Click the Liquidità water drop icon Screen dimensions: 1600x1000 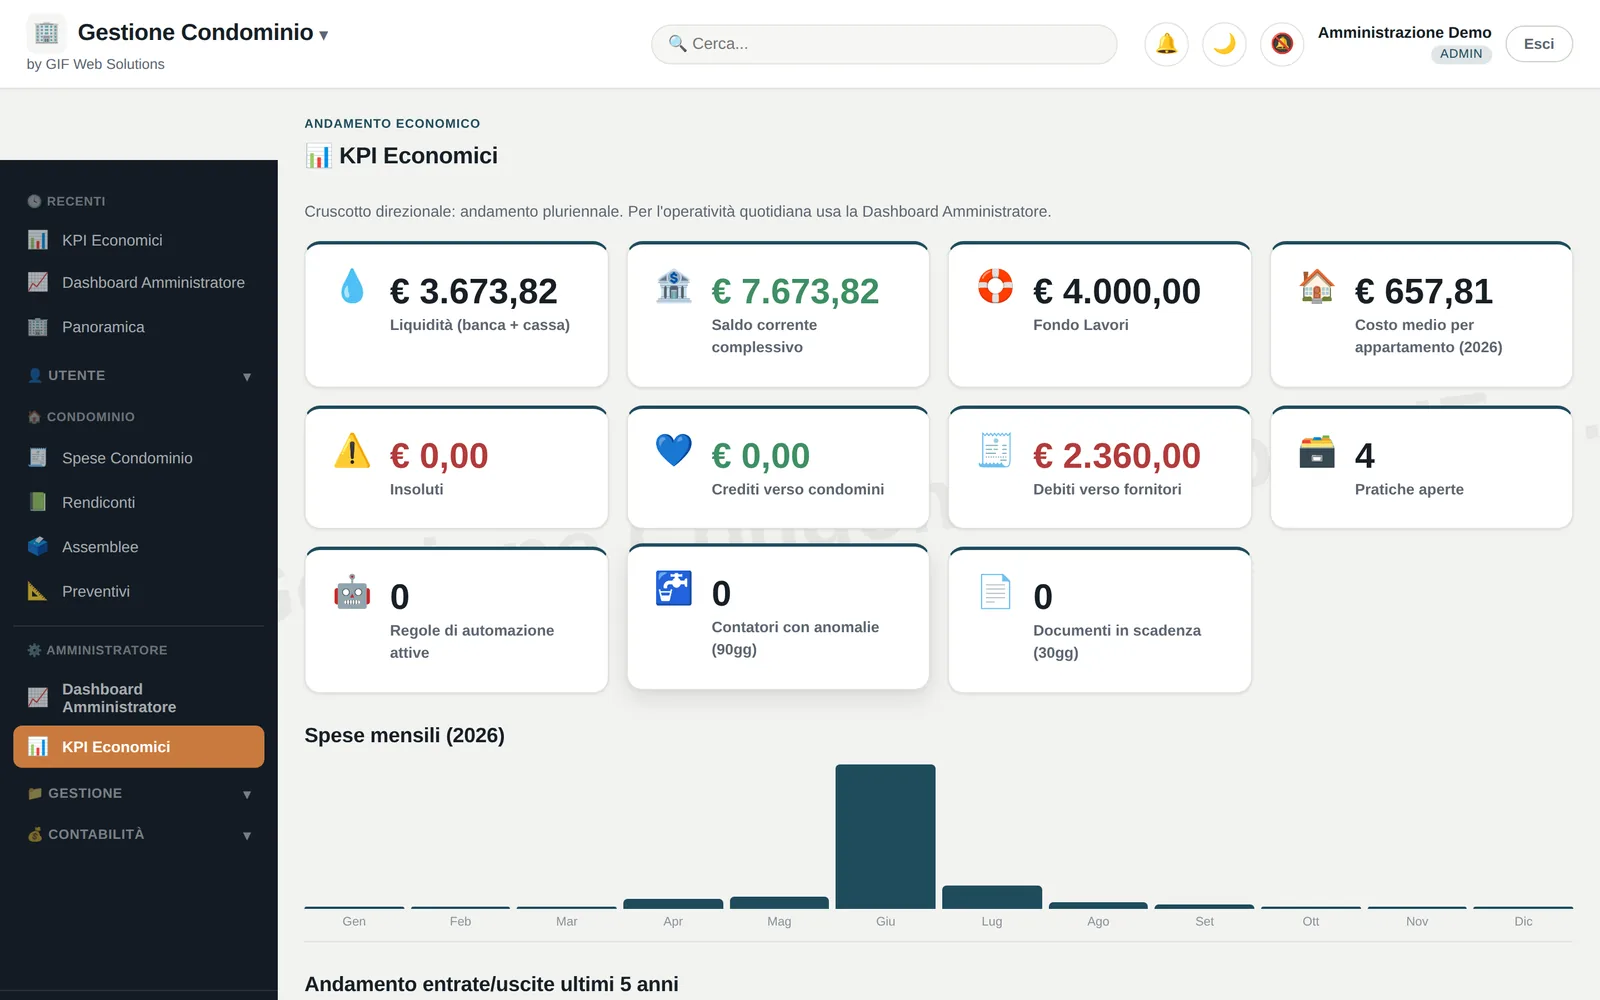pyautogui.click(x=352, y=286)
